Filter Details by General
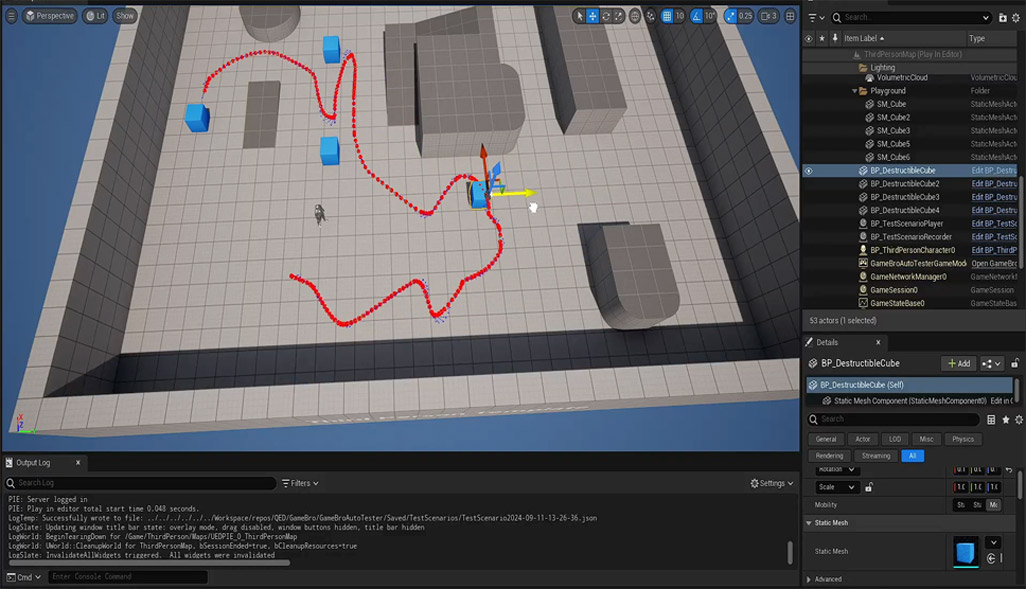1026x589 pixels. pyautogui.click(x=826, y=439)
